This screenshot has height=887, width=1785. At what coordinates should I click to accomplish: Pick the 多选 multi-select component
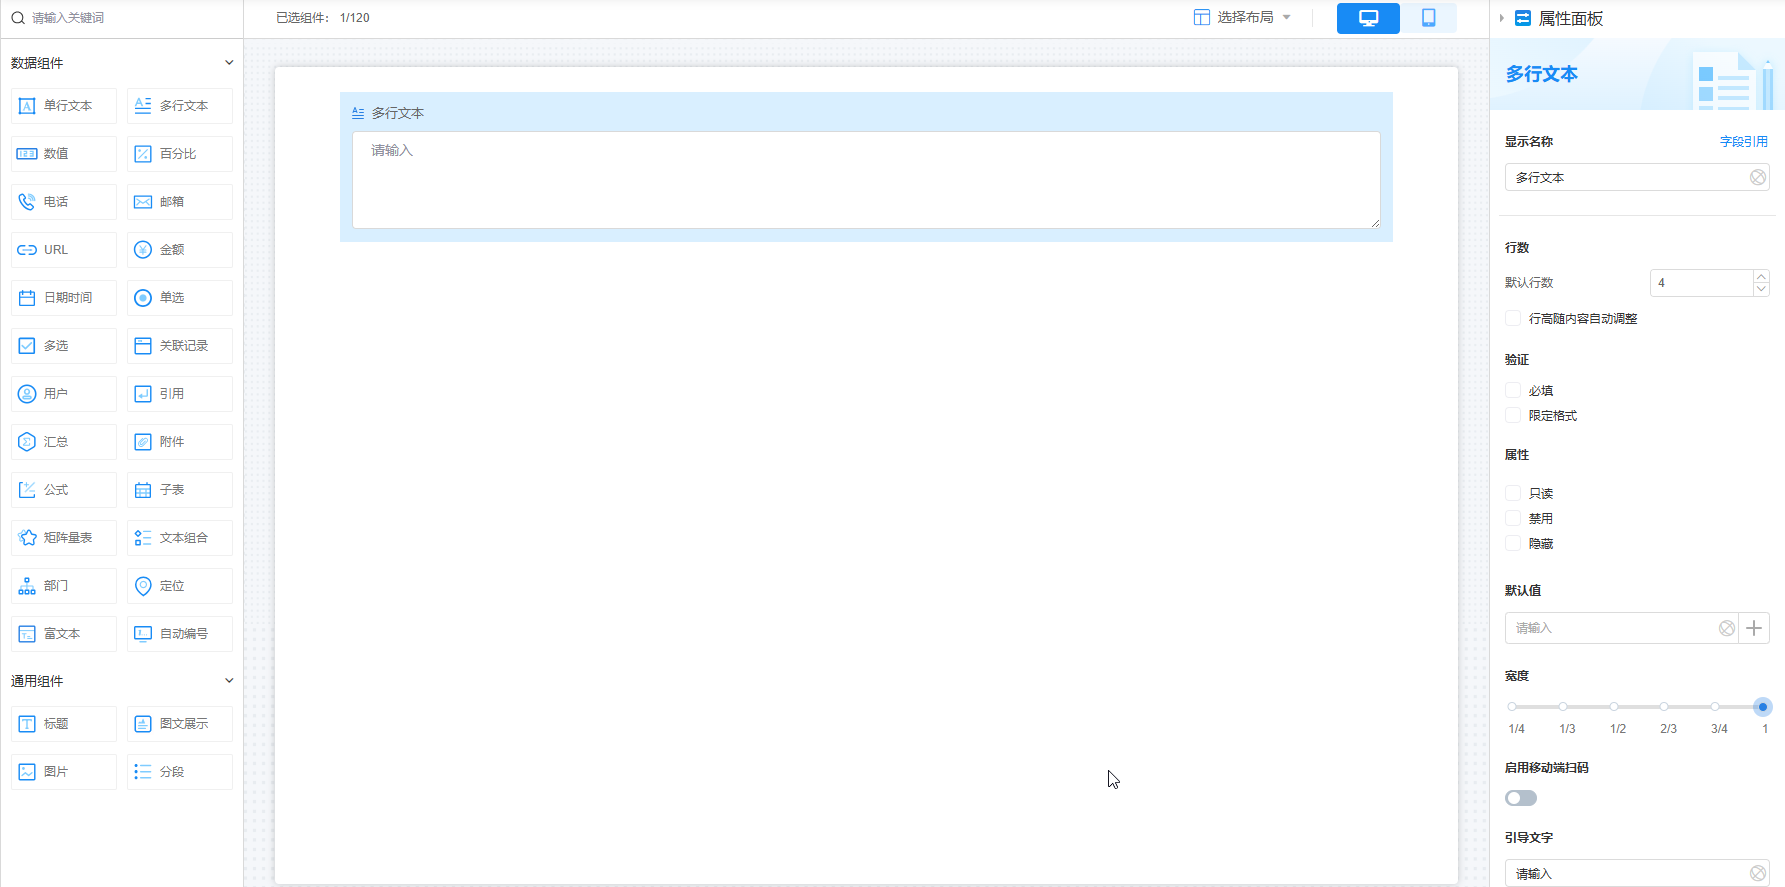(x=64, y=346)
